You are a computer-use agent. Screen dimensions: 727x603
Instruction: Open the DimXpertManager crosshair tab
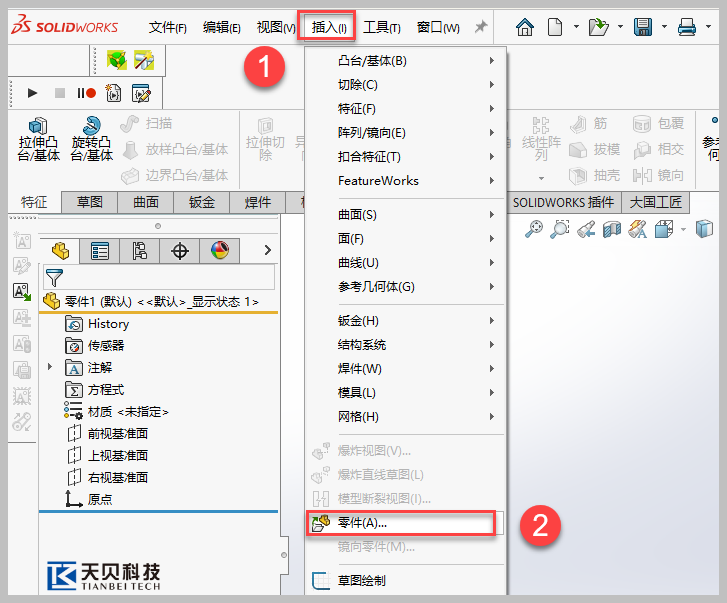pyautogui.click(x=180, y=251)
